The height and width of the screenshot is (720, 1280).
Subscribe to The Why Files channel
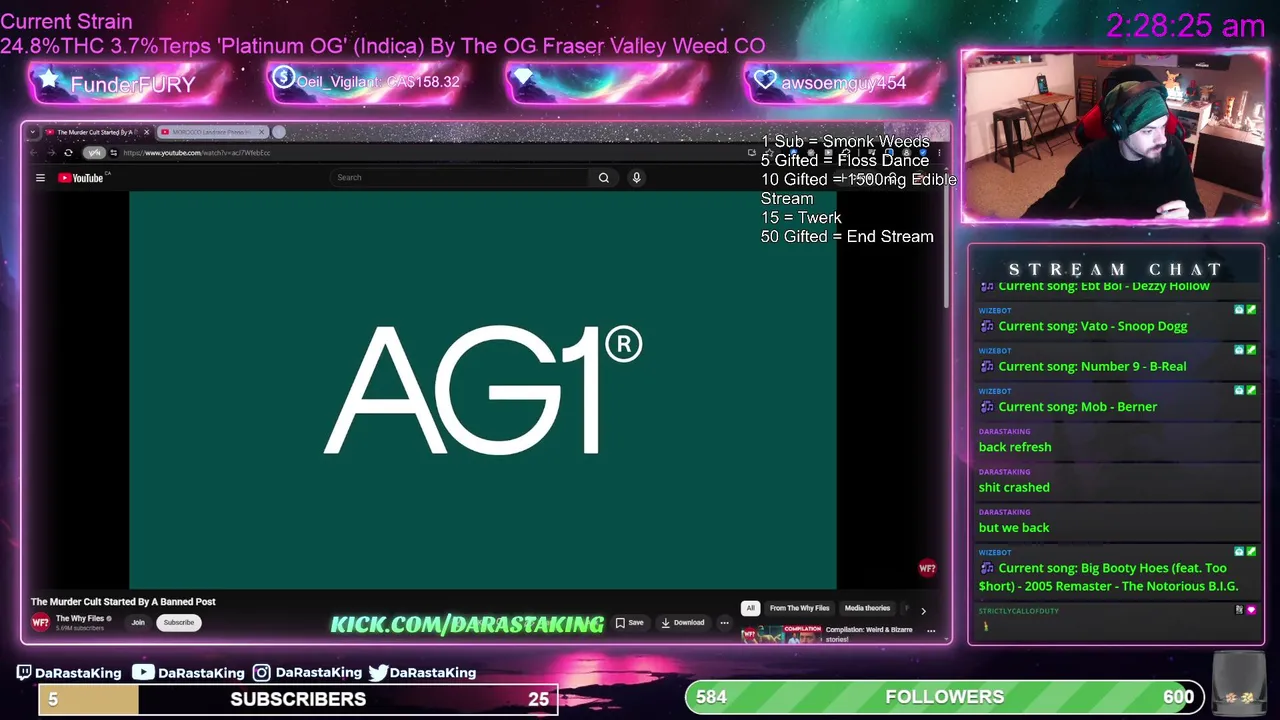(179, 622)
